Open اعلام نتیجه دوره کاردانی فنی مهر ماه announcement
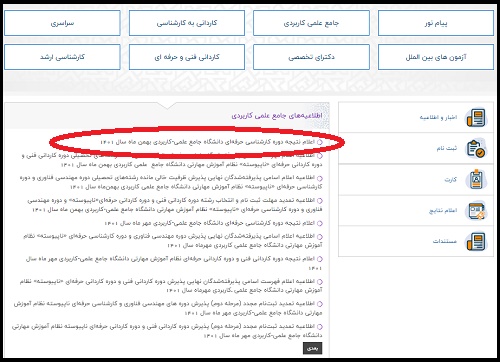This screenshot has height=362, width=500. pos(174,263)
